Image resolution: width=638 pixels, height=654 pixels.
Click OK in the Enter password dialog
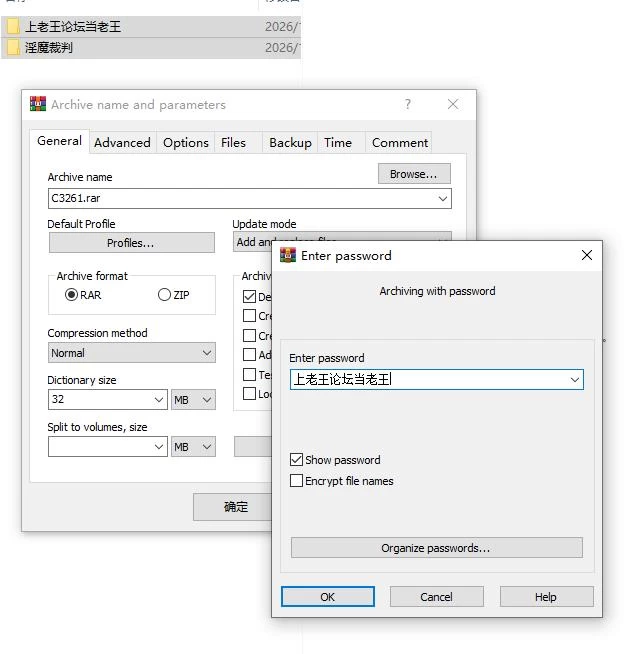click(327, 597)
